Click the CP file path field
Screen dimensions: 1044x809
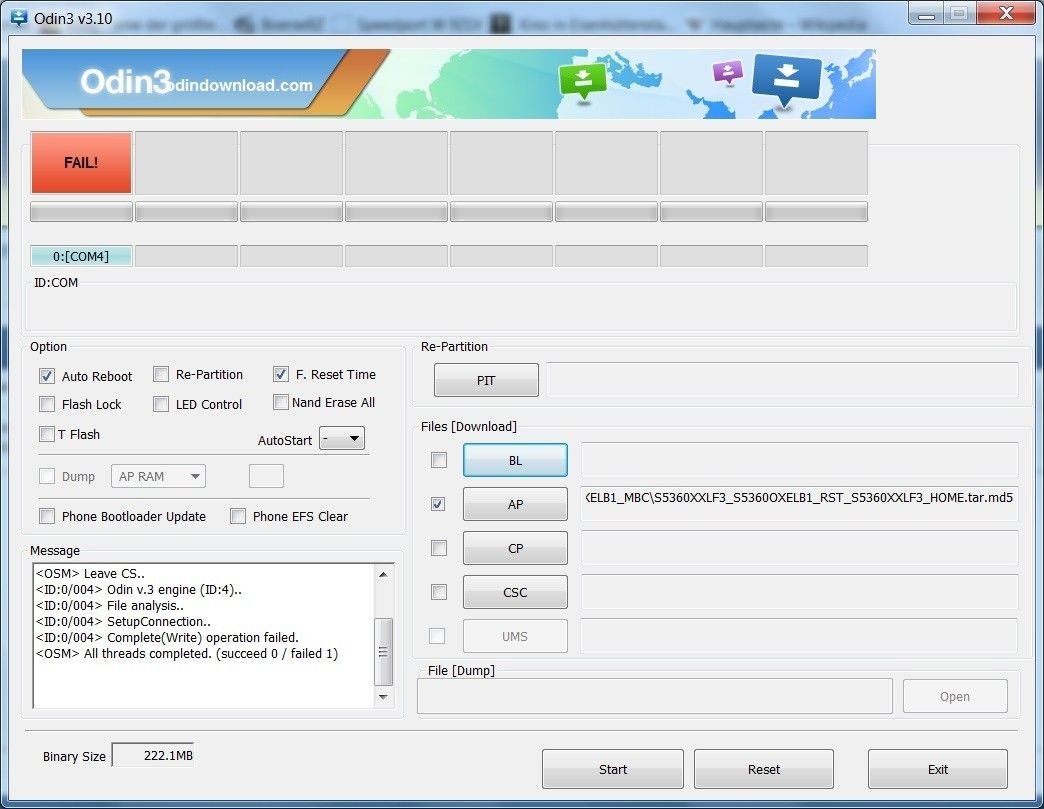[800, 548]
